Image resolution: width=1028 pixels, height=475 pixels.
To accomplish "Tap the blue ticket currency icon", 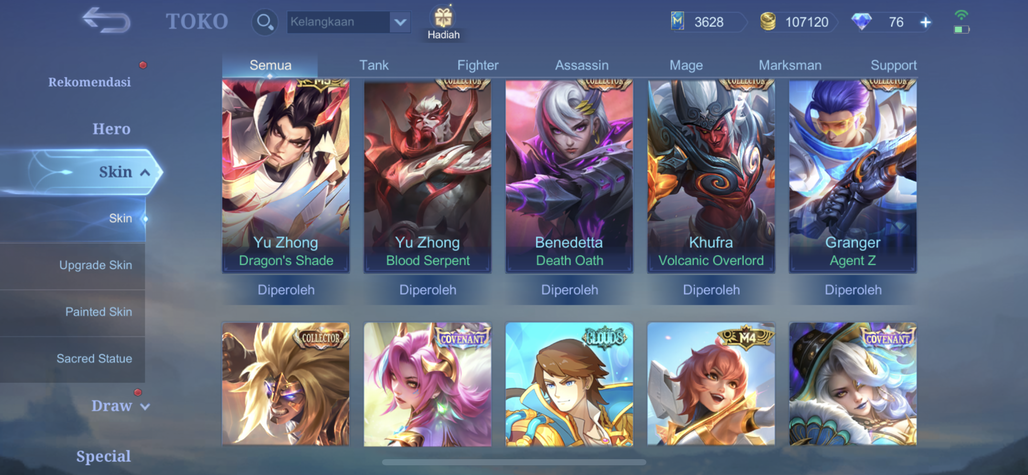I will pyautogui.click(x=677, y=22).
